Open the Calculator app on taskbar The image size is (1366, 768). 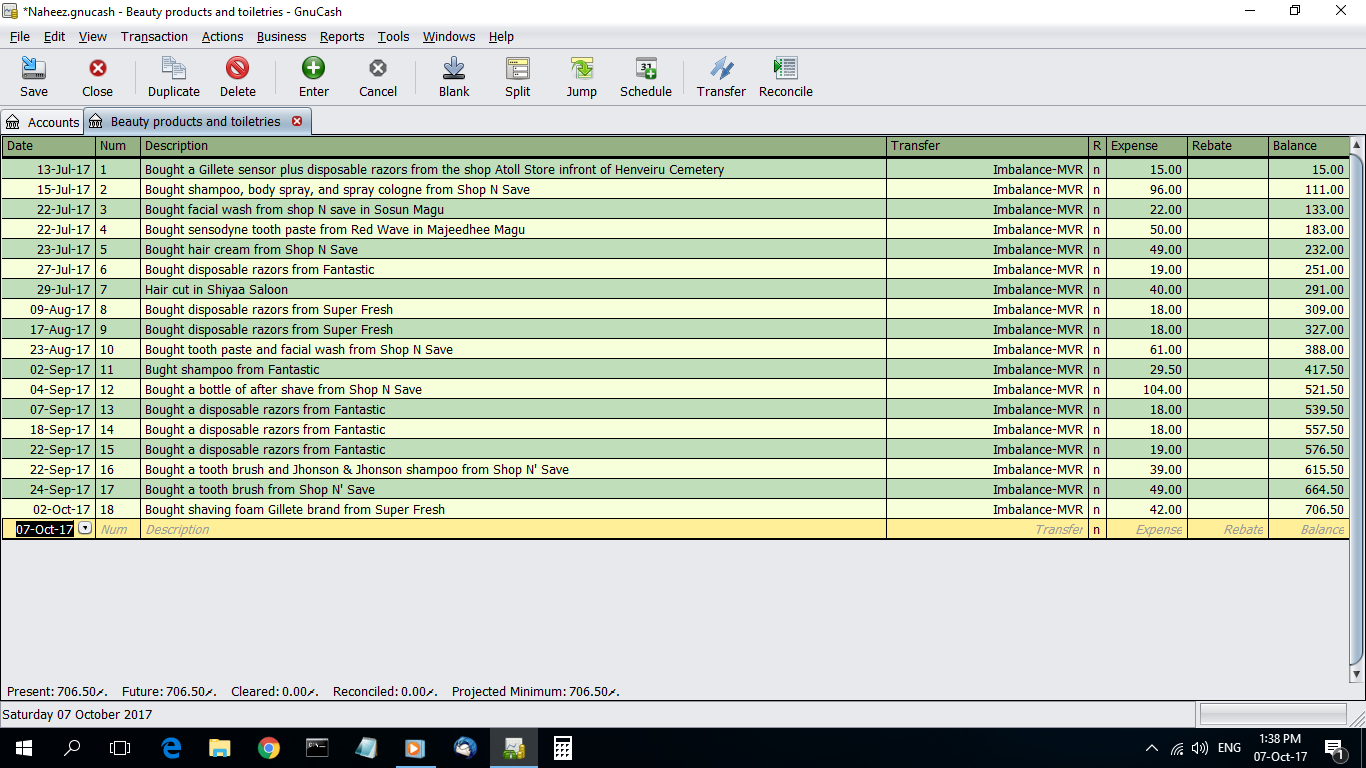coord(562,747)
